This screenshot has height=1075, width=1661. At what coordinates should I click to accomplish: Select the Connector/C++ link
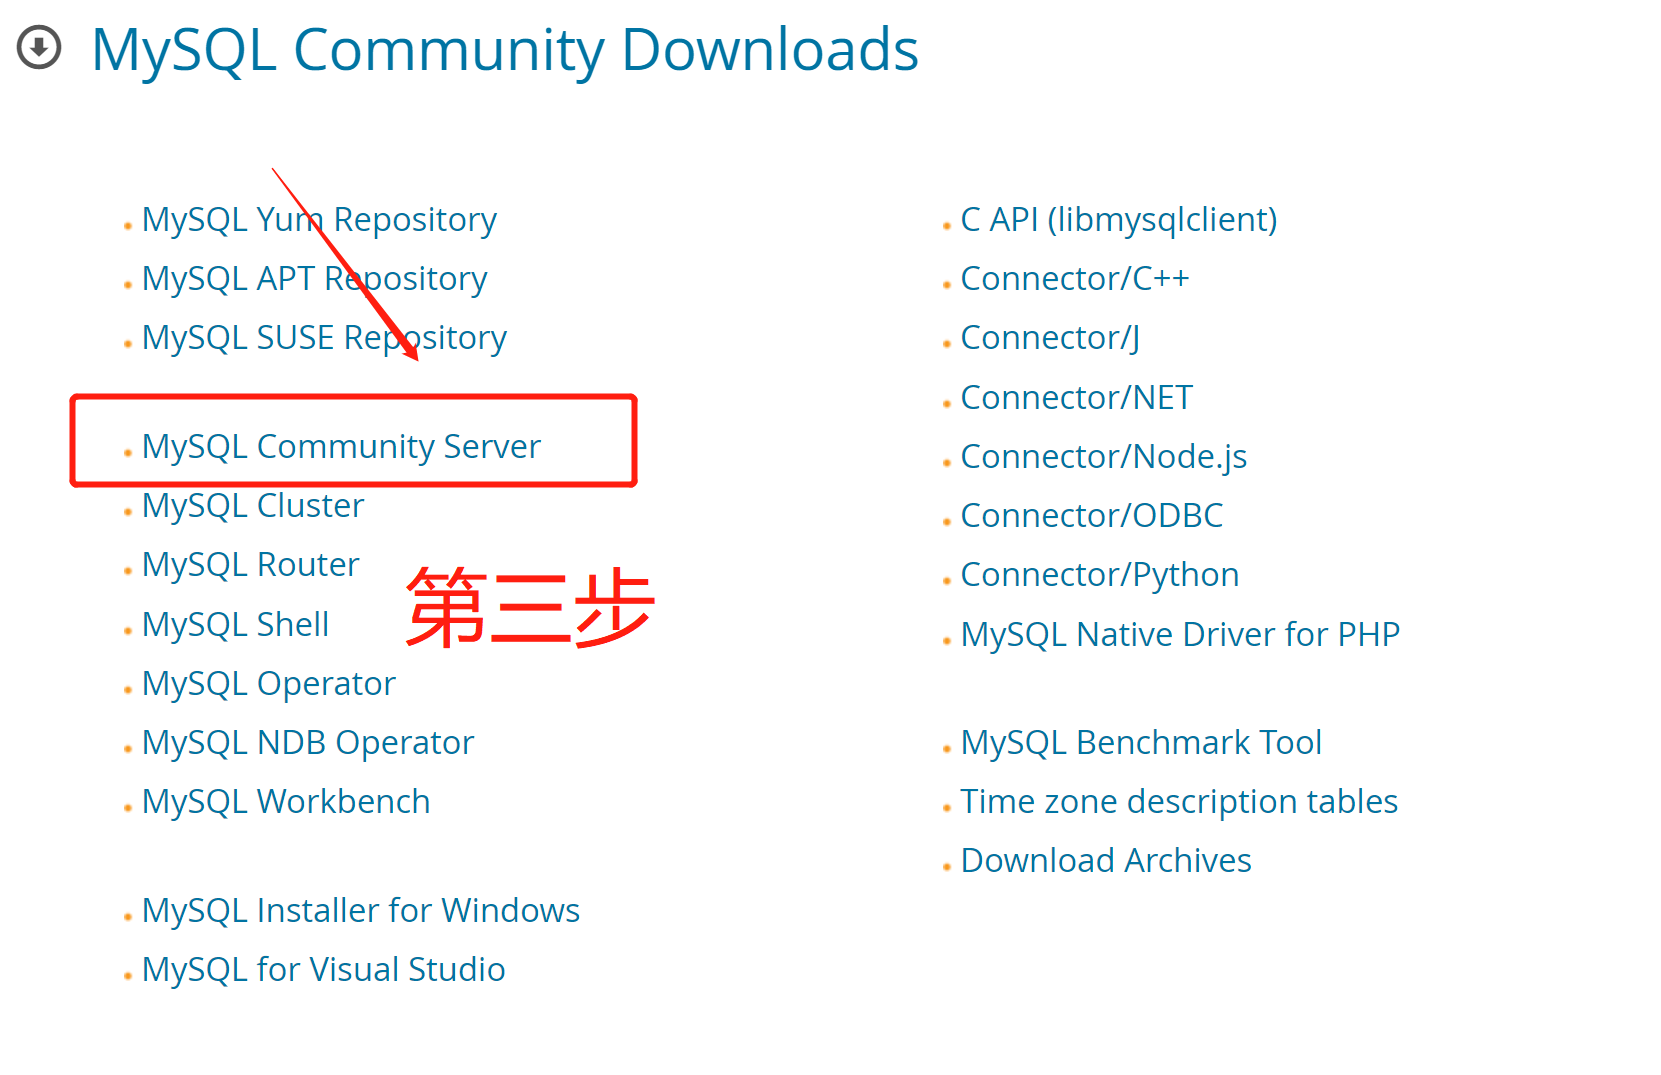coord(1075,279)
